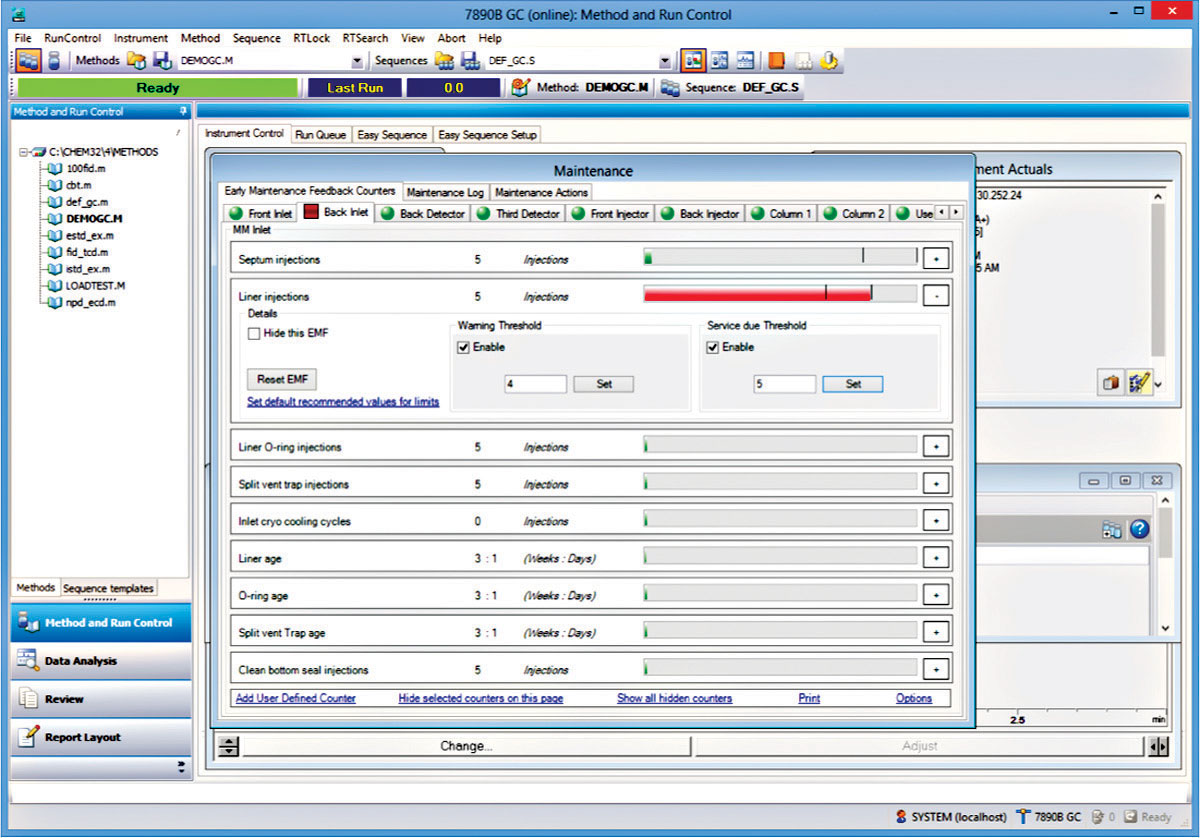Expand the Inlet cryo cooling cycles details
Image resolution: width=1200 pixels, height=838 pixels.
coord(936,521)
